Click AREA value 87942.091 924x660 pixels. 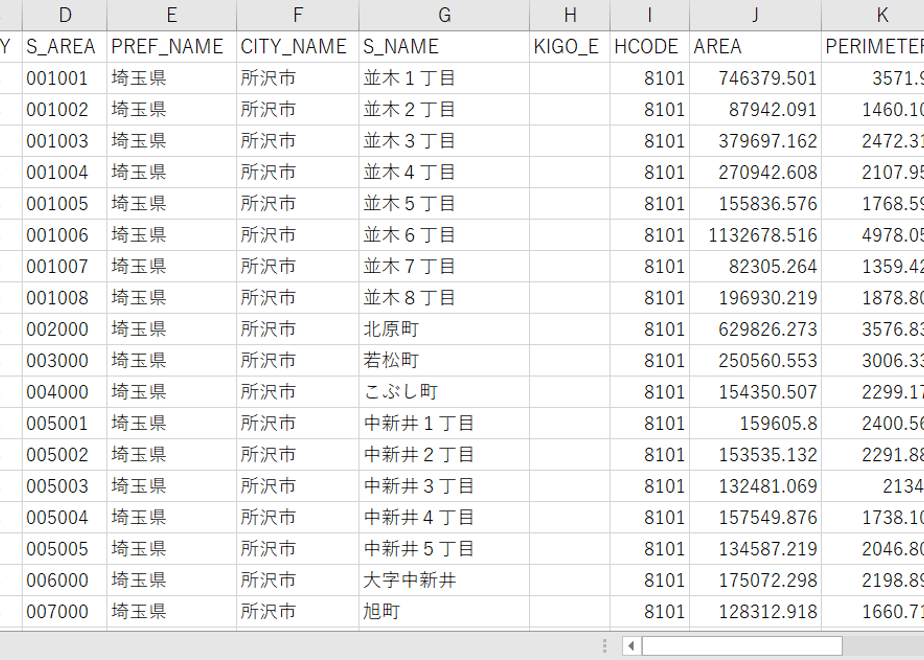pyautogui.click(x=755, y=110)
